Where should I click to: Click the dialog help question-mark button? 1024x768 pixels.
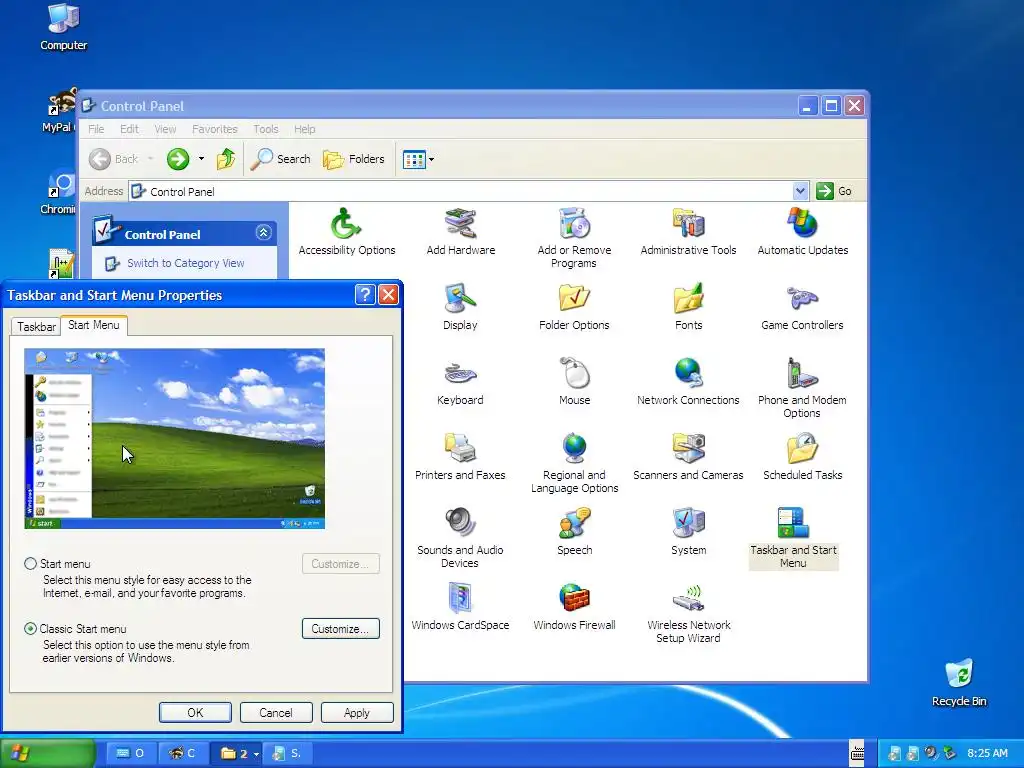click(x=365, y=295)
